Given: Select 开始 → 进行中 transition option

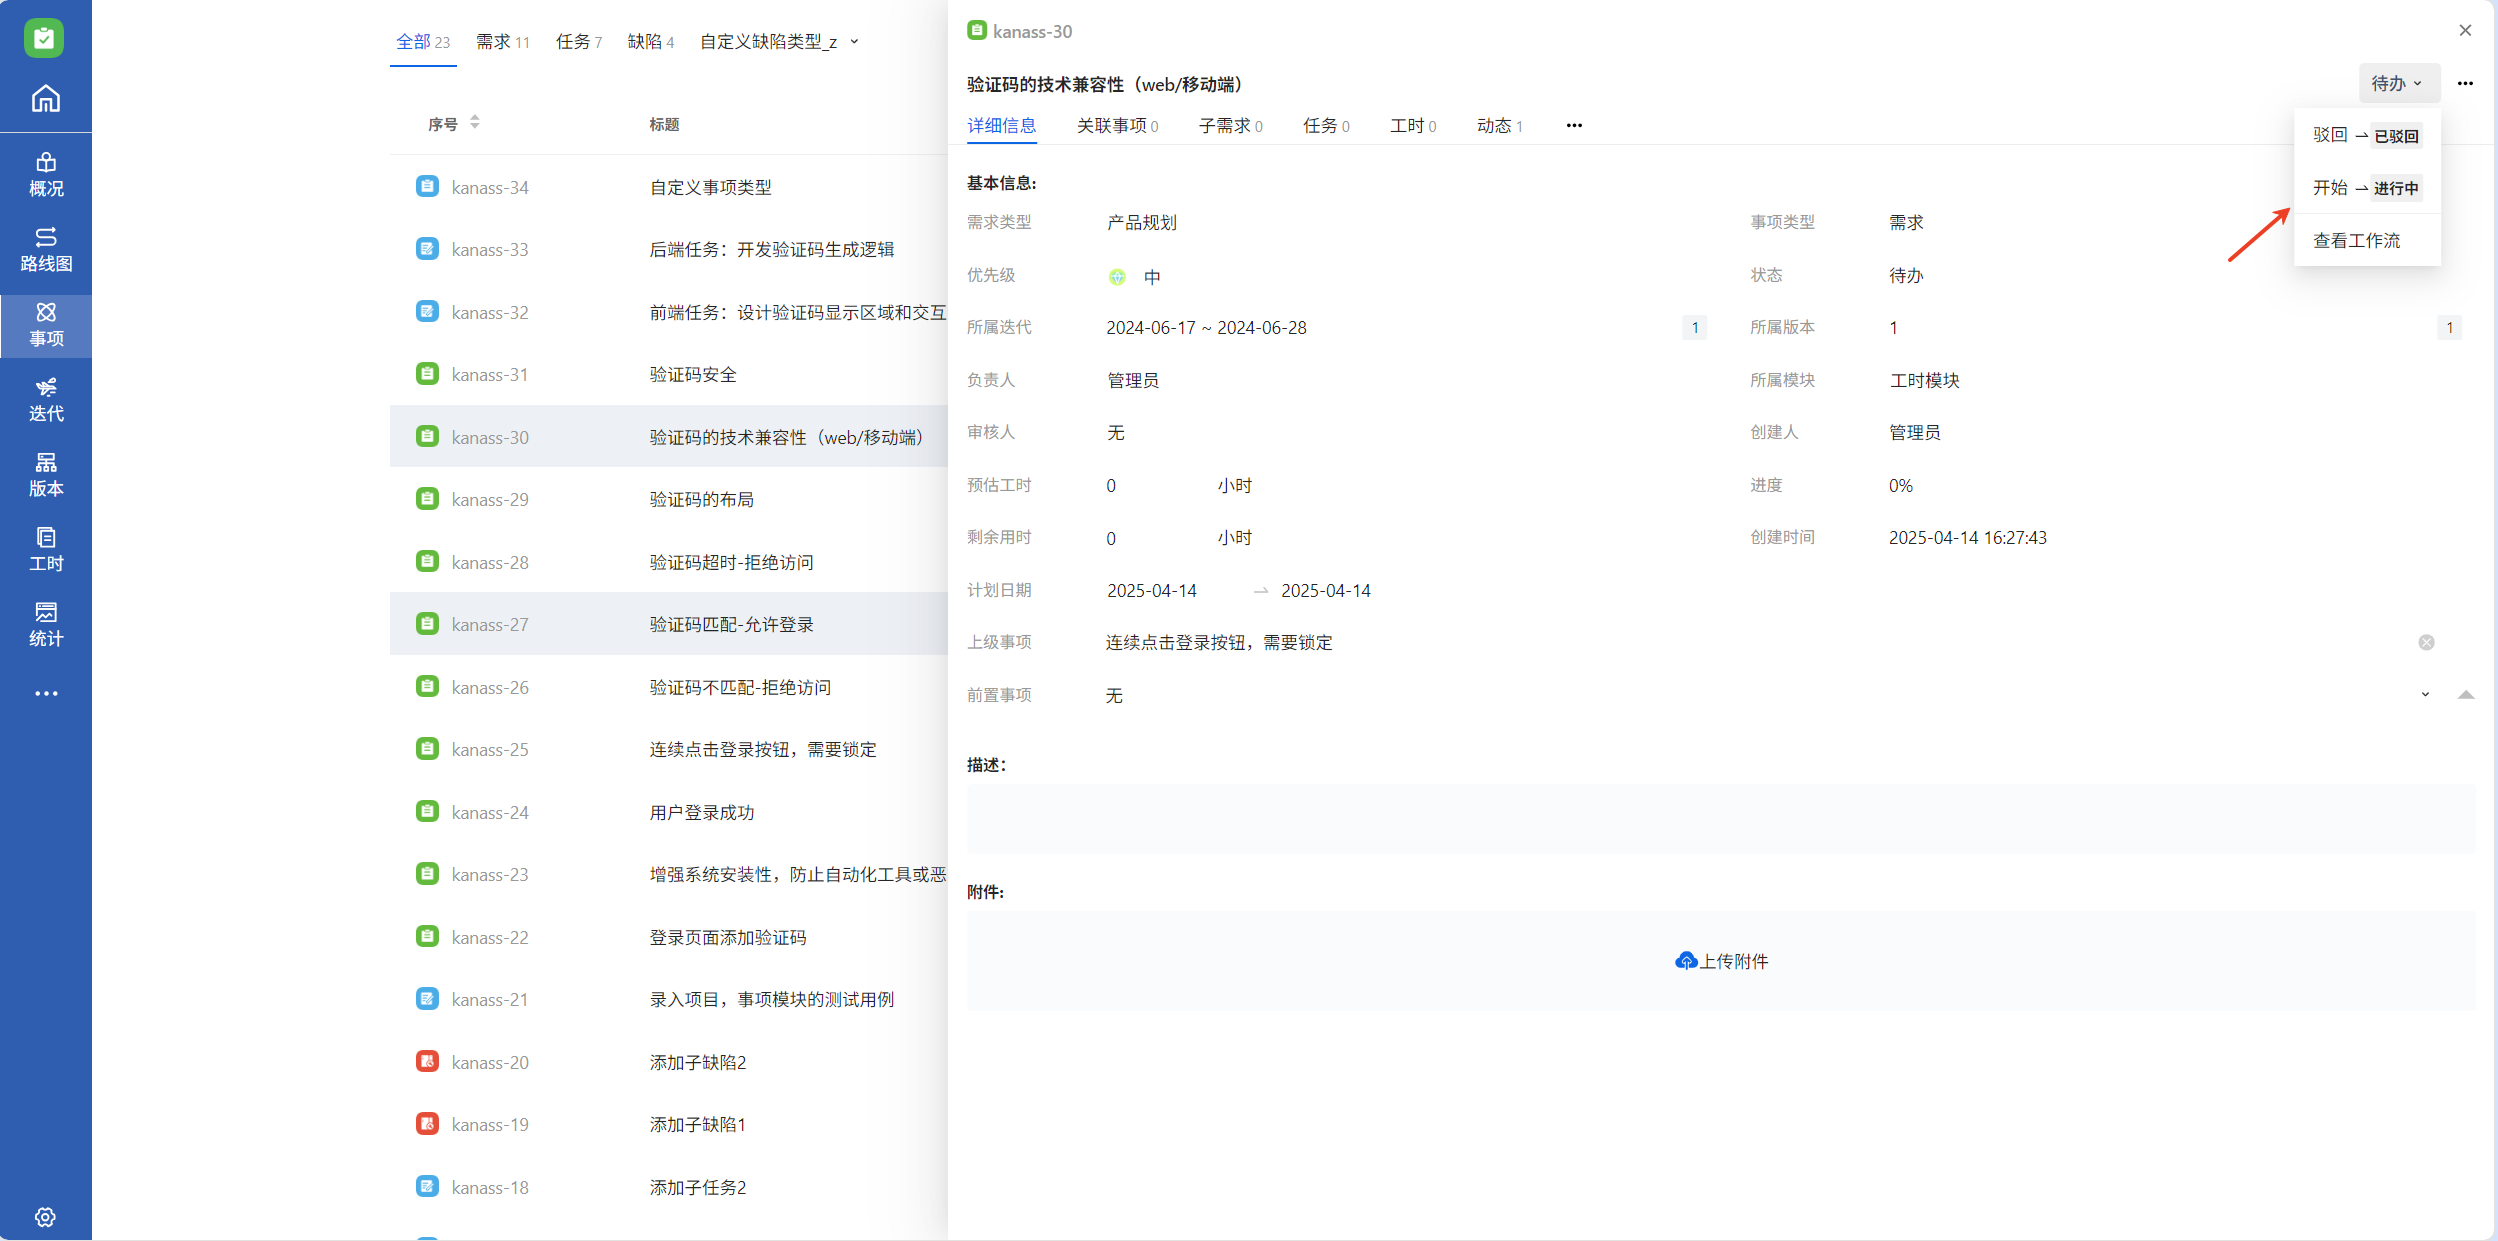Looking at the screenshot, I should pos(2365,187).
